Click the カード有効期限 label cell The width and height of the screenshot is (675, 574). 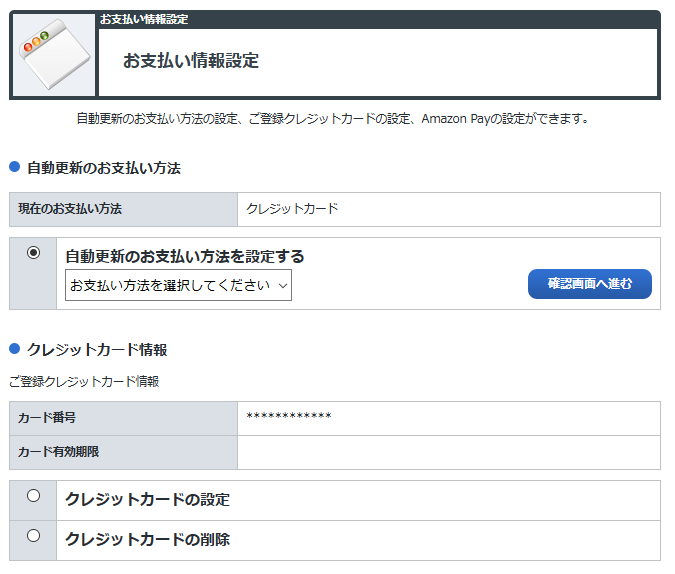pyautogui.click(x=124, y=452)
